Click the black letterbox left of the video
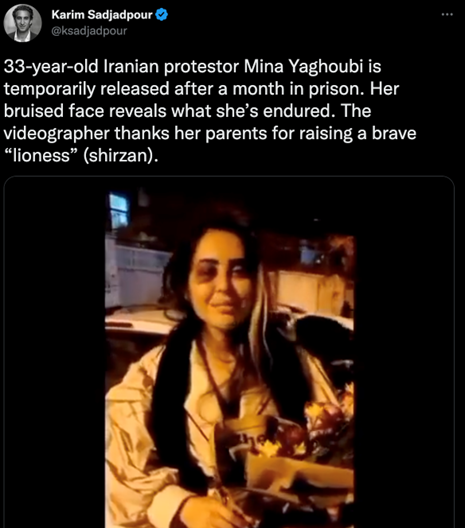The height and width of the screenshot is (528, 465). pyautogui.click(x=55, y=352)
